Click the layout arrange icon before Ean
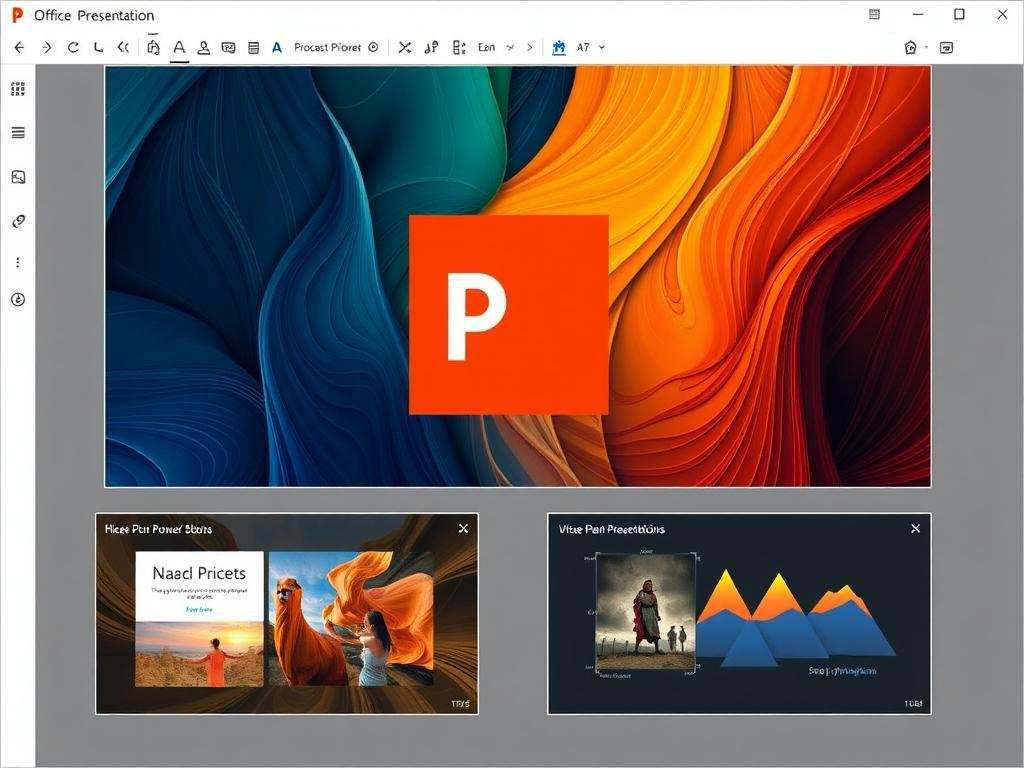The image size is (1024, 768). (459, 48)
